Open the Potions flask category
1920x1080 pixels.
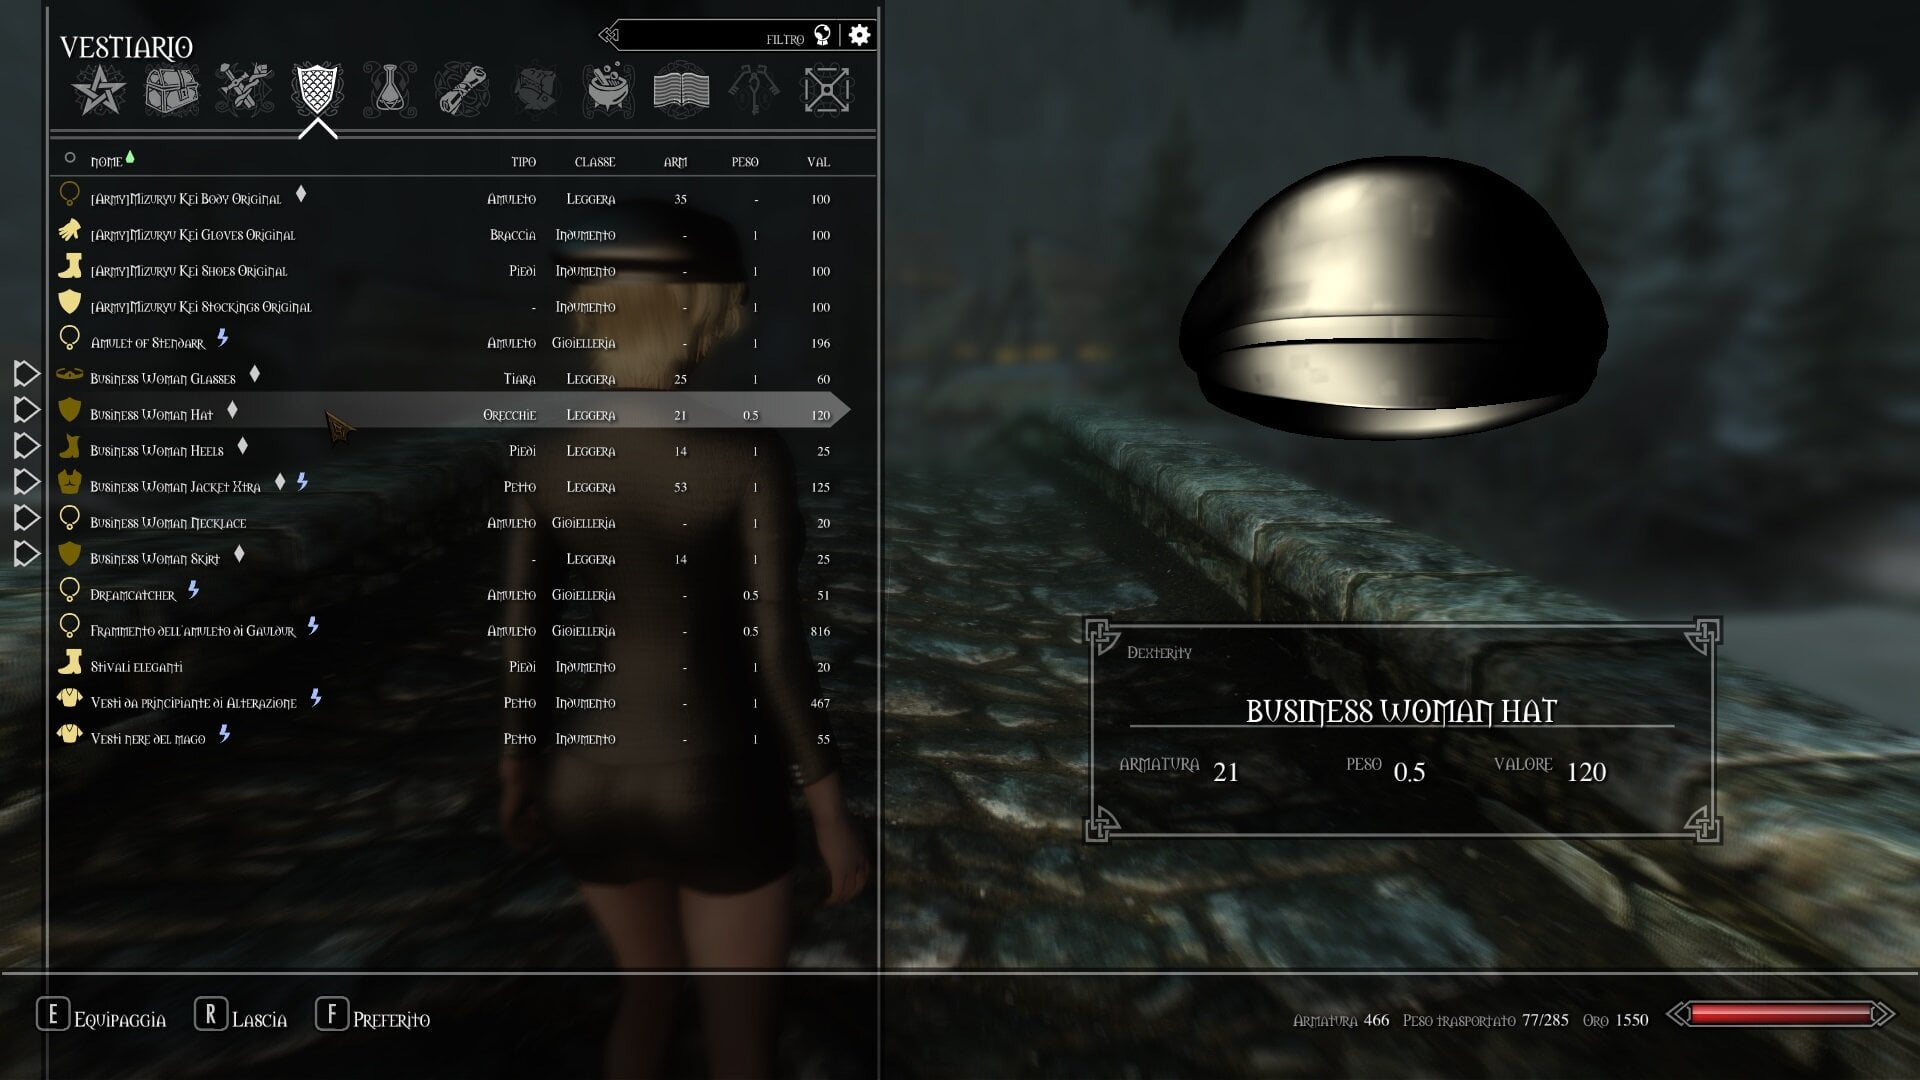[x=390, y=90]
